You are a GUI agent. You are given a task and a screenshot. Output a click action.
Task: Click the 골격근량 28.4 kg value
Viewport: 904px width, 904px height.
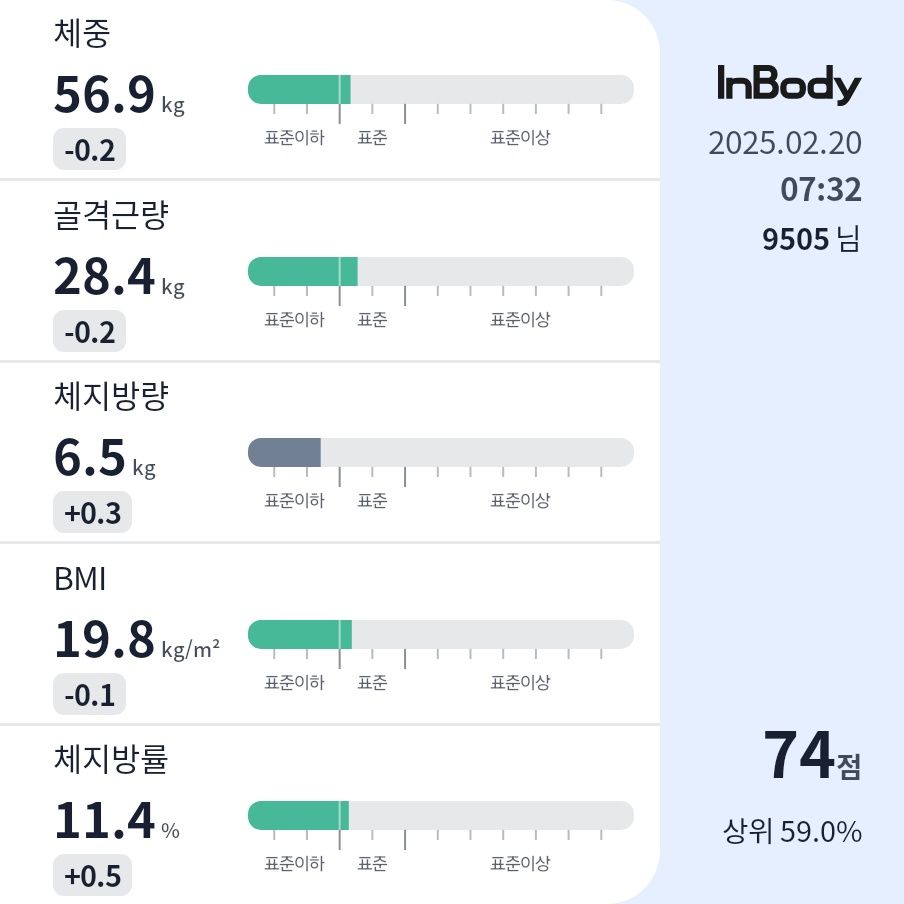pyautogui.click(x=119, y=277)
